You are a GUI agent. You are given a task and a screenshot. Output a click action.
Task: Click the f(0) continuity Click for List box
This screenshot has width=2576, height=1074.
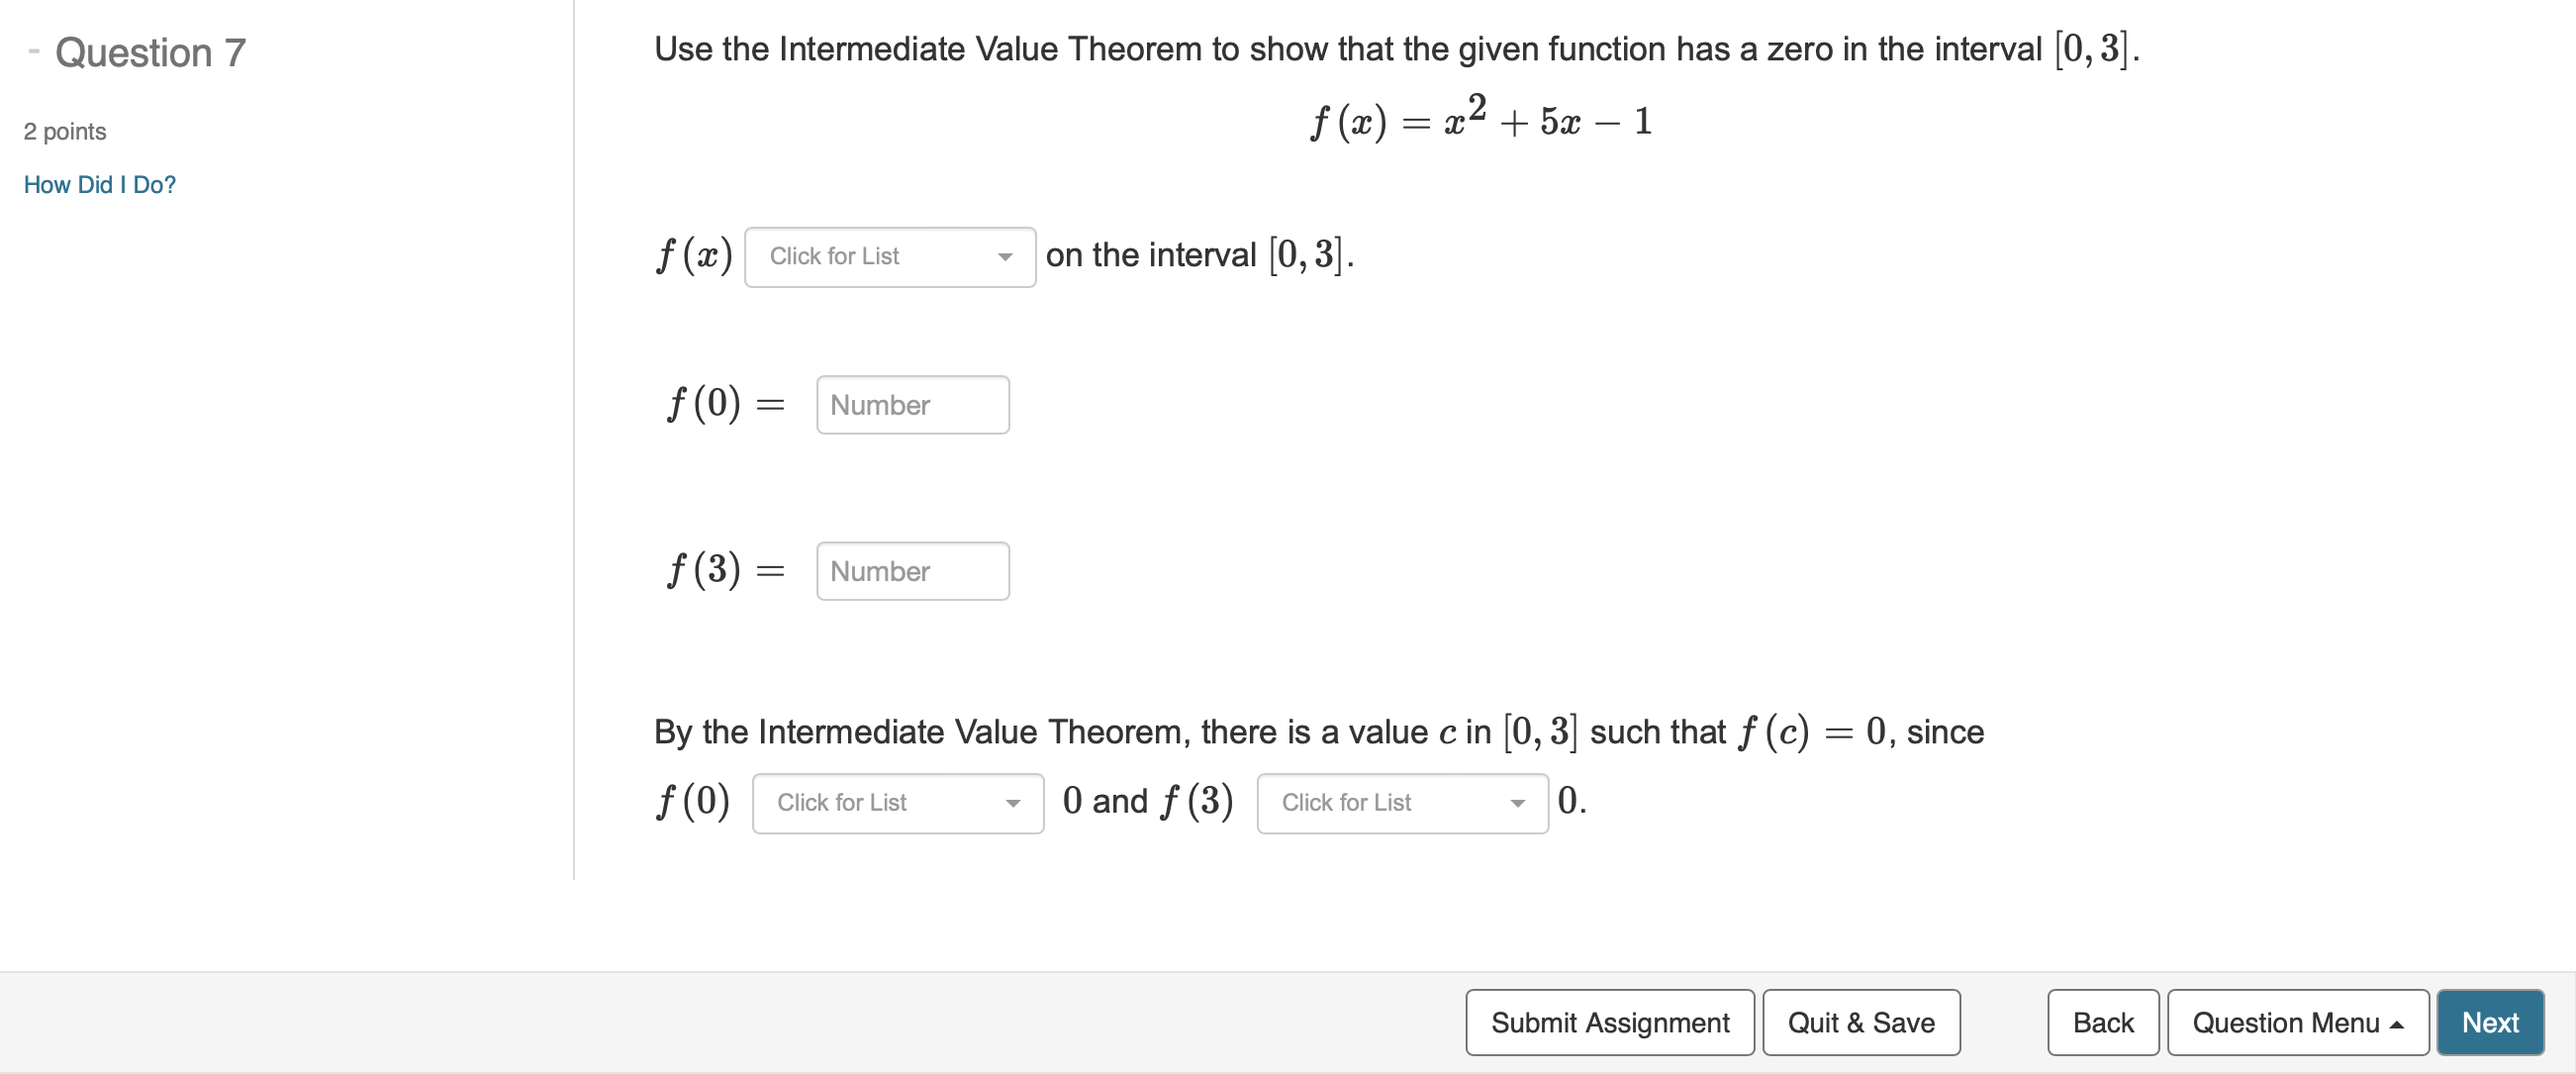click(x=897, y=803)
